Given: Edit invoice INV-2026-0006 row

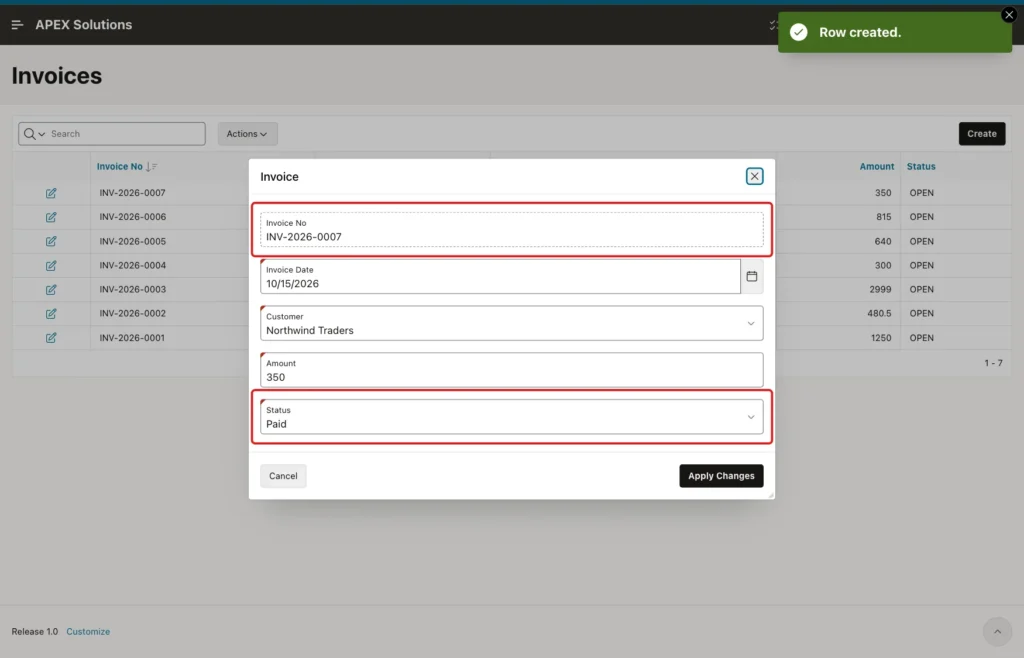Looking at the screenshot, I should pos(51,217).
